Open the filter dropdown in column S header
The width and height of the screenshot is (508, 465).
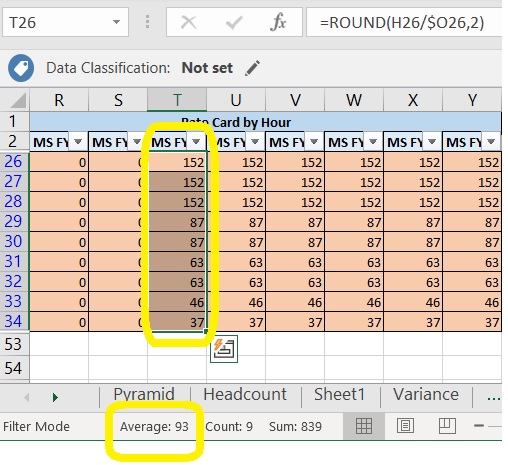(137, 142)
